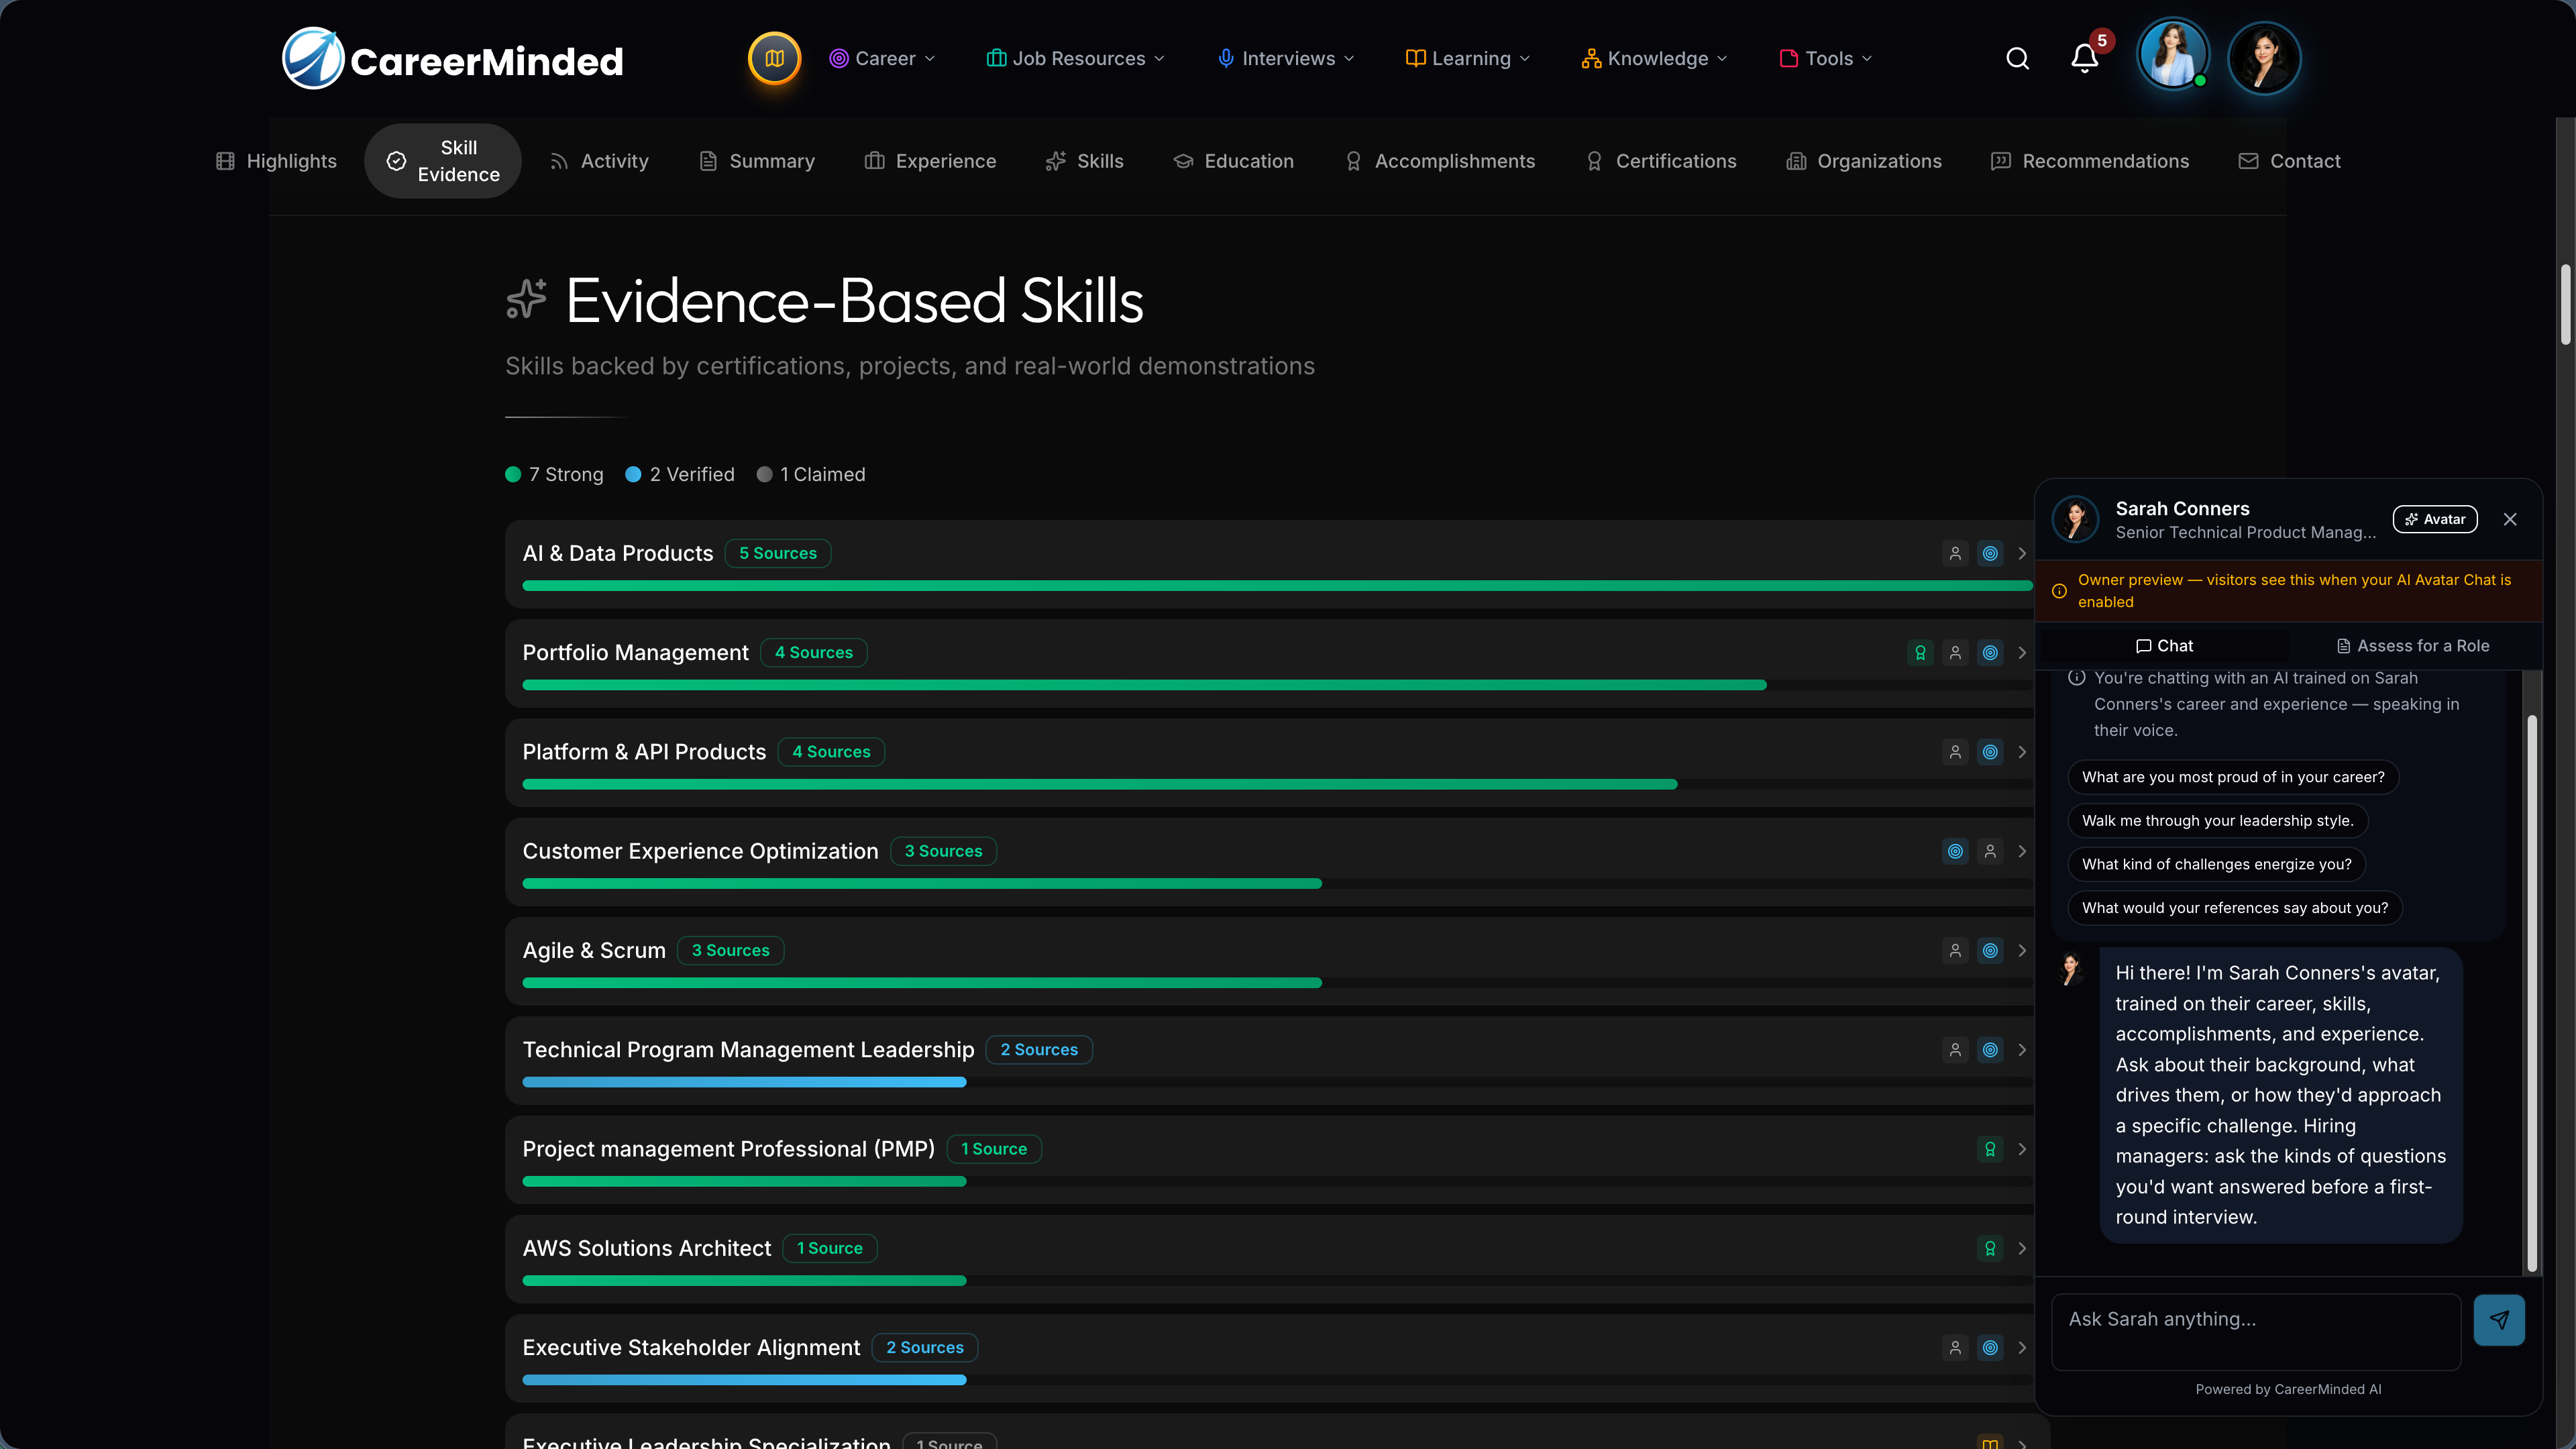Expand the Portfolio Management chevron
The image size is (2576, 1449).
click(2022, 653)
